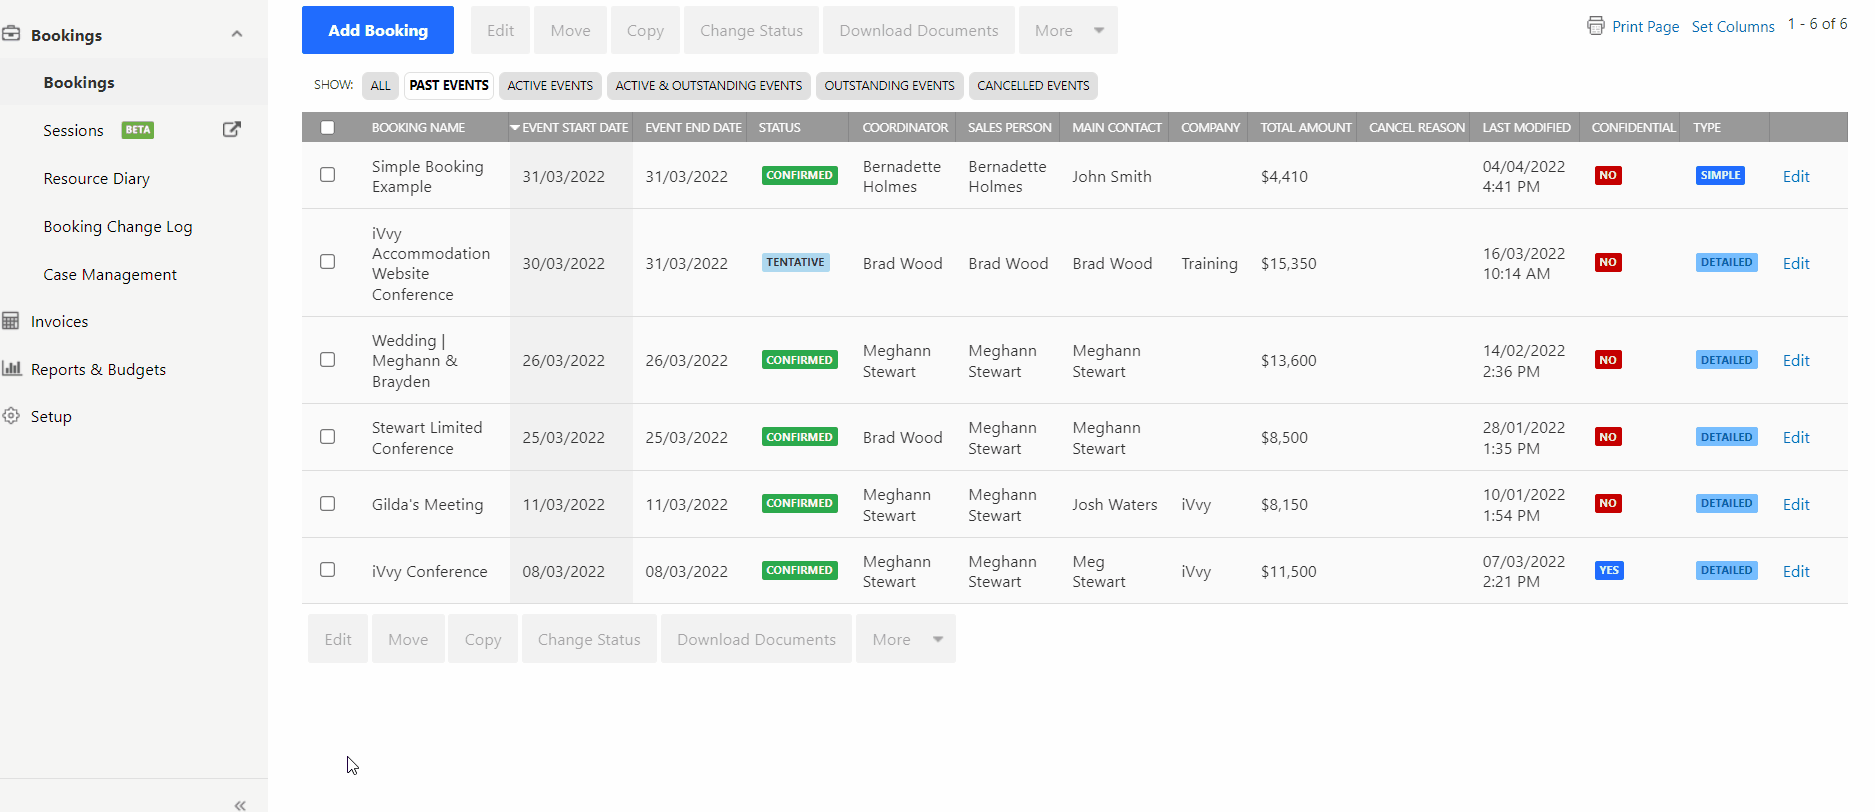Collapse sidebar with double chevron icon

coord(240,804)
